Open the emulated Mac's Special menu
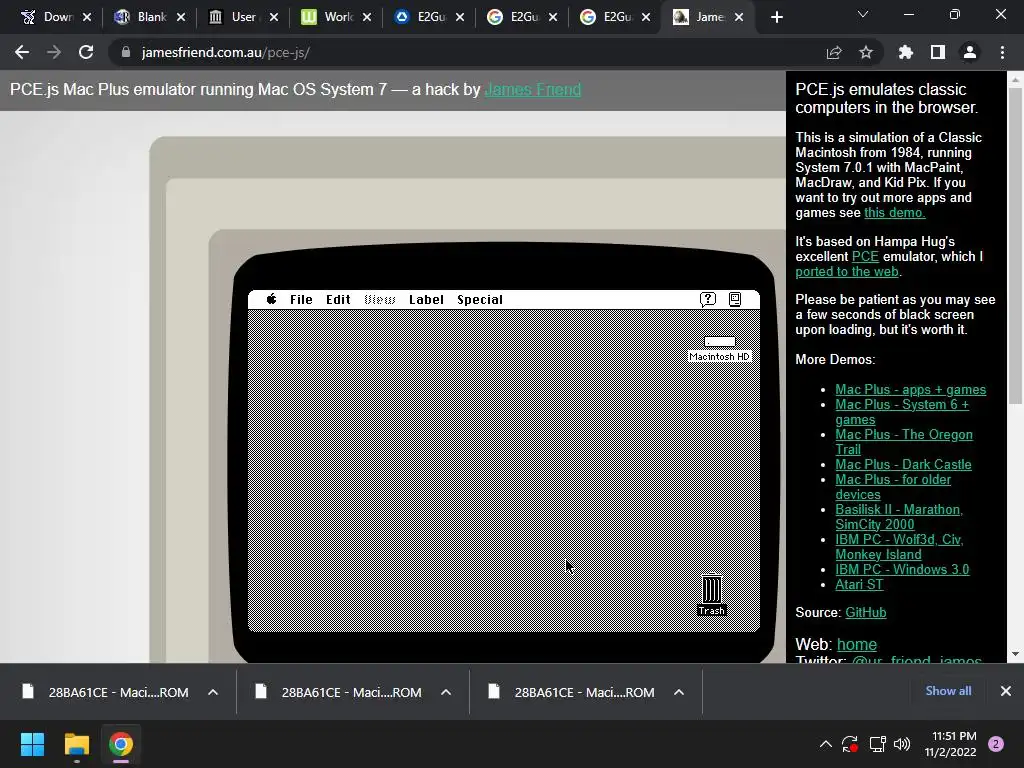The height and width of the screenshot is (768, 1024). click(x=480, y=299)
